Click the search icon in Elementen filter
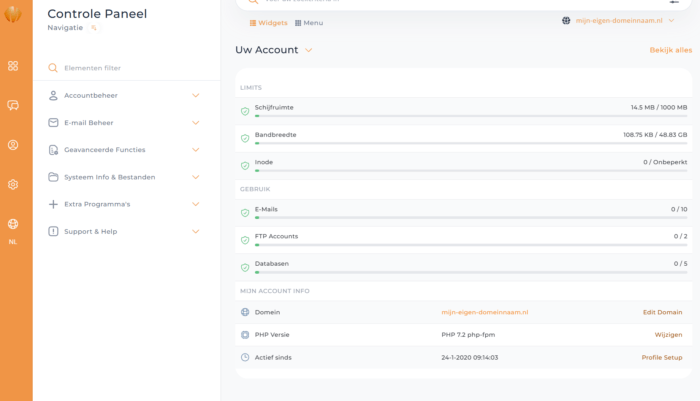Viewport: 700px width, 401px height. tap(53, 68)
